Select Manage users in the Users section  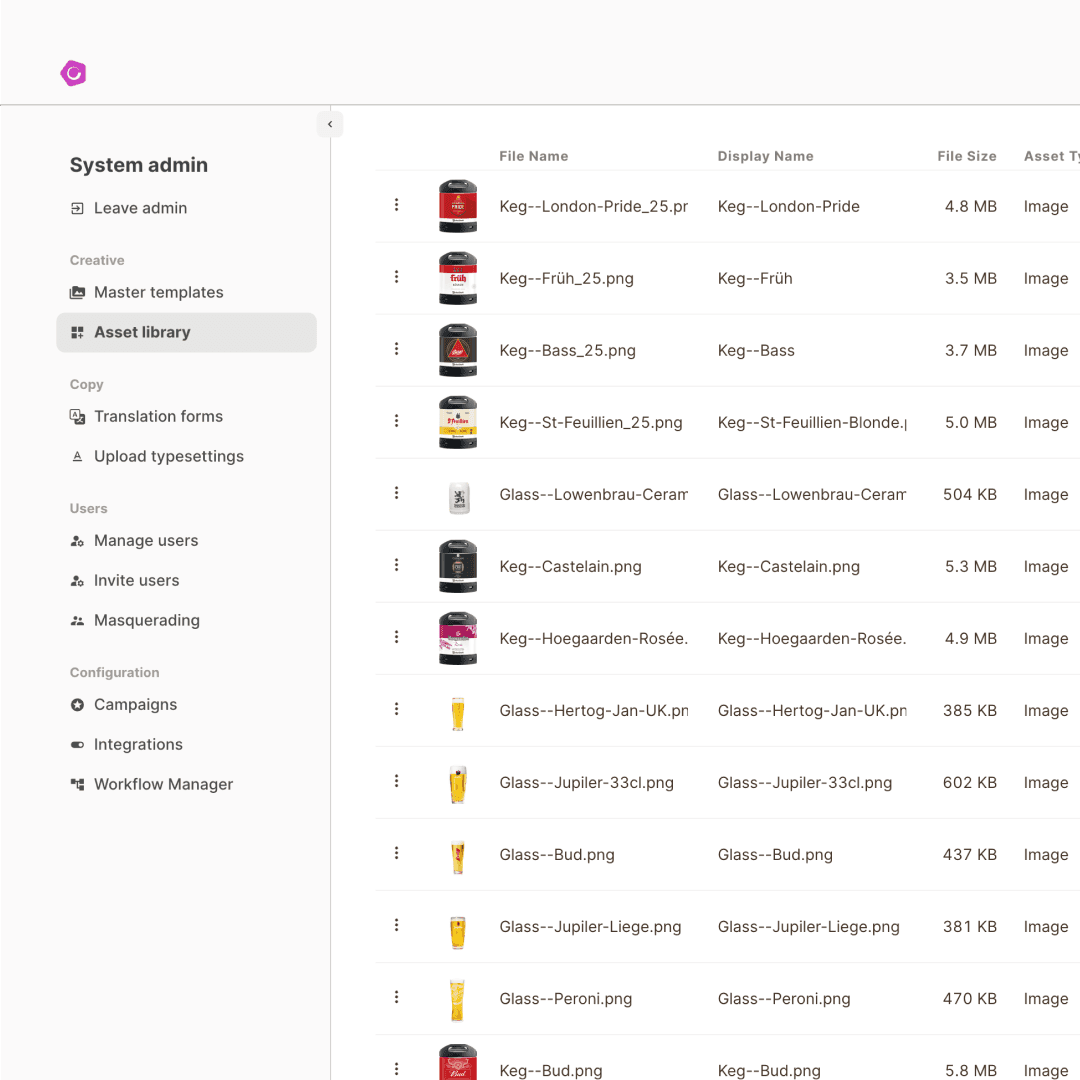pyautogui.click(x=146, y=540)
